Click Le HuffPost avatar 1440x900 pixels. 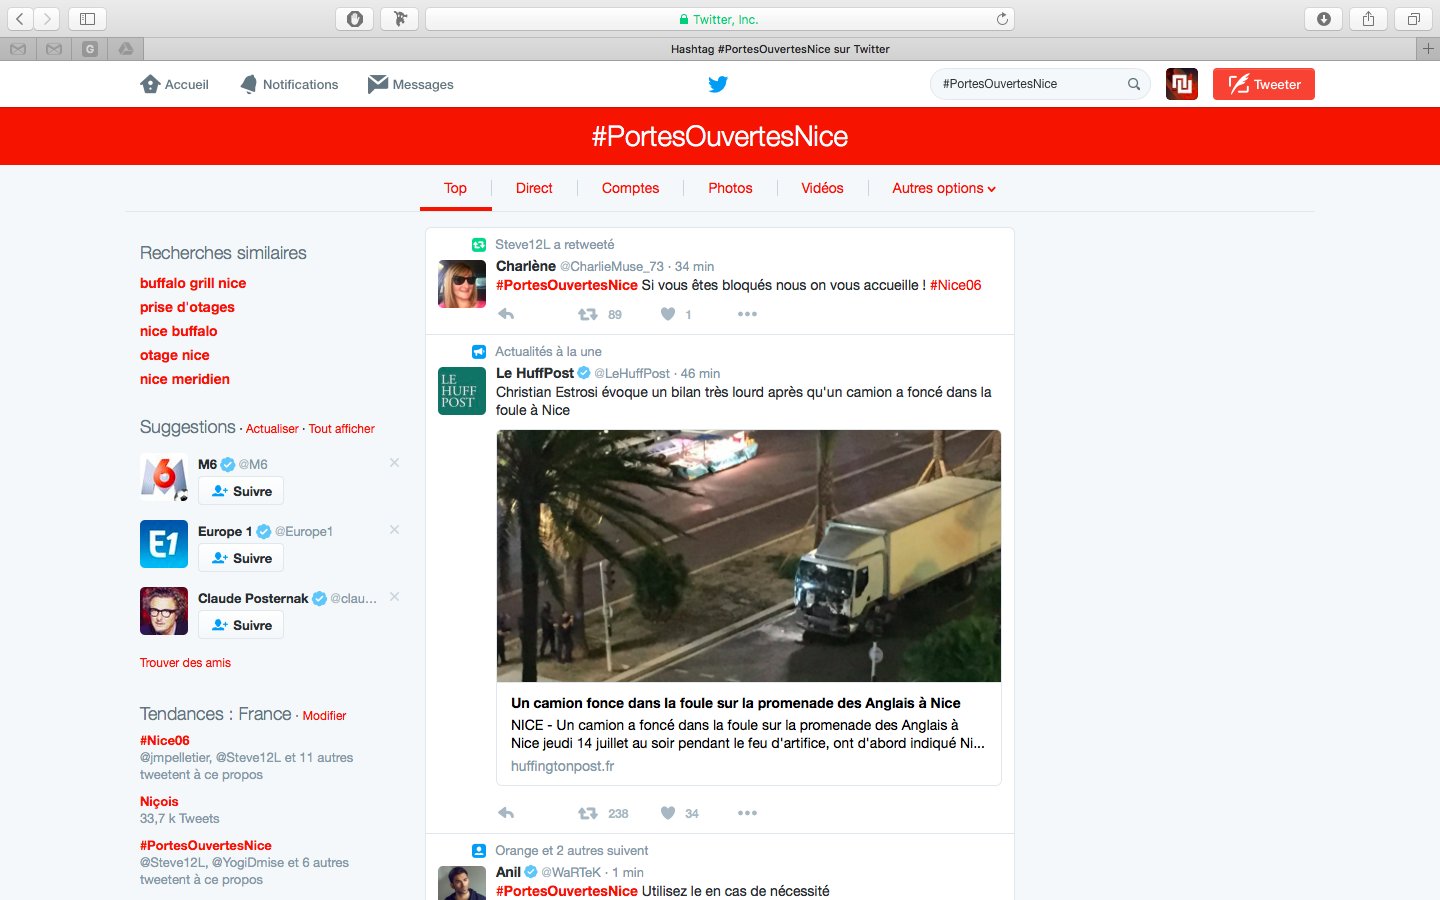(462, 390)
